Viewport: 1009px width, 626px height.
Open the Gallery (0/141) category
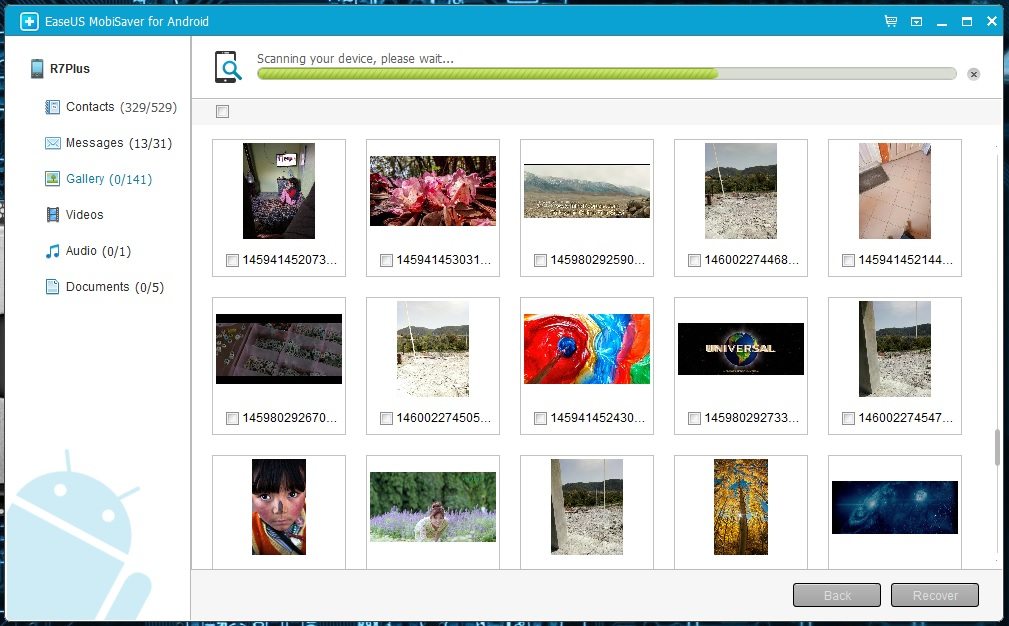click(x=108, y=179)
